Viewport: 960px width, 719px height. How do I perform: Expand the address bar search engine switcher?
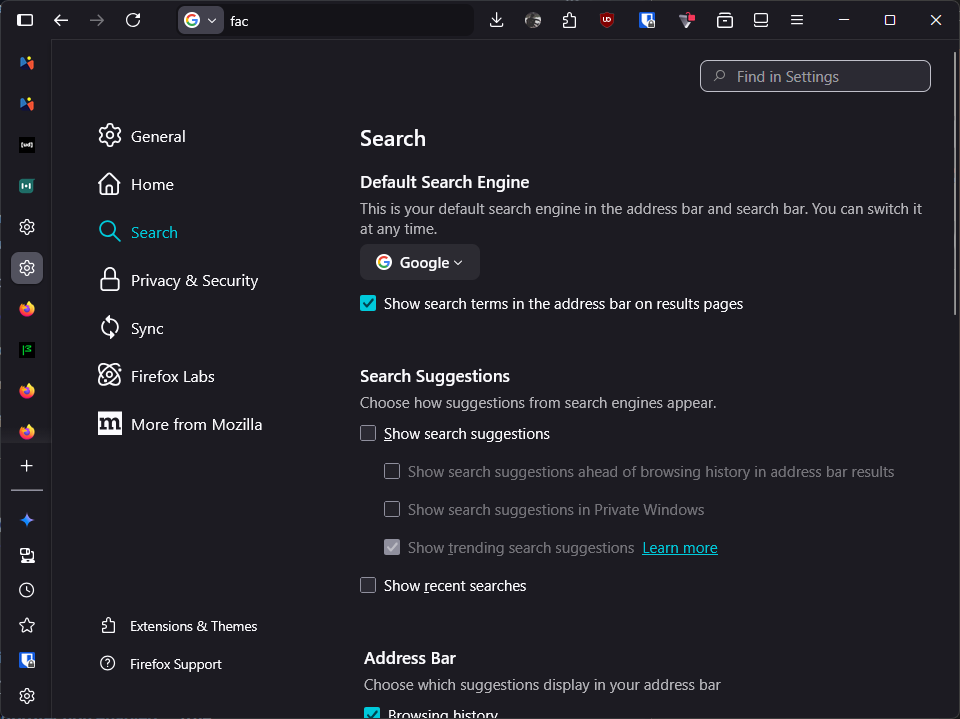[200, 20]
